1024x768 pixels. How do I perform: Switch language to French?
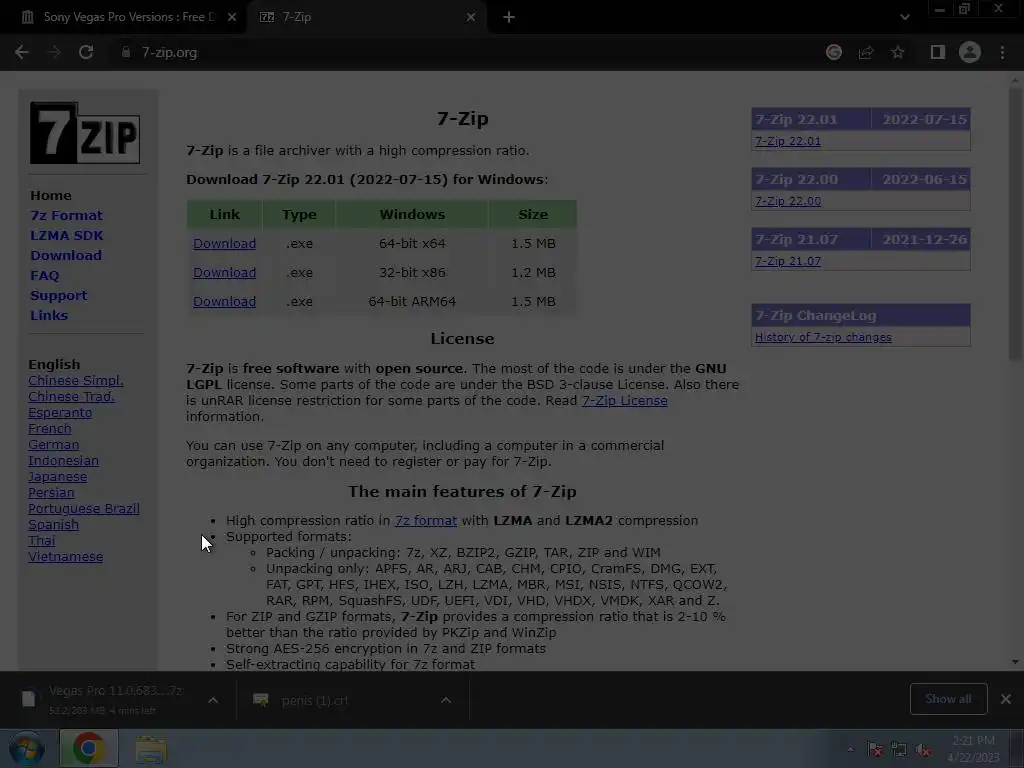(50, 428)
